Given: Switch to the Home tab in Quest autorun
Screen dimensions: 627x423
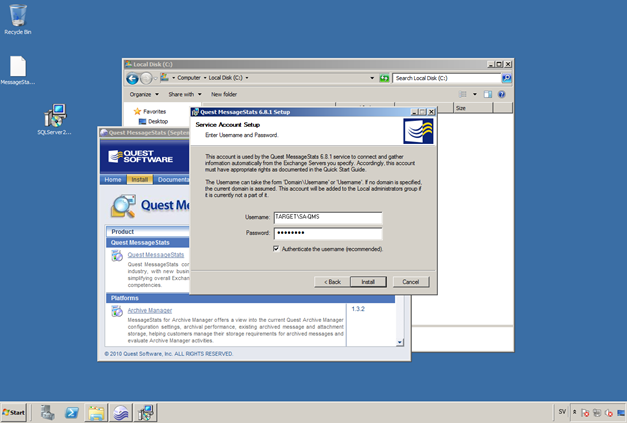Looking at the screenshot, I should 113,180.
